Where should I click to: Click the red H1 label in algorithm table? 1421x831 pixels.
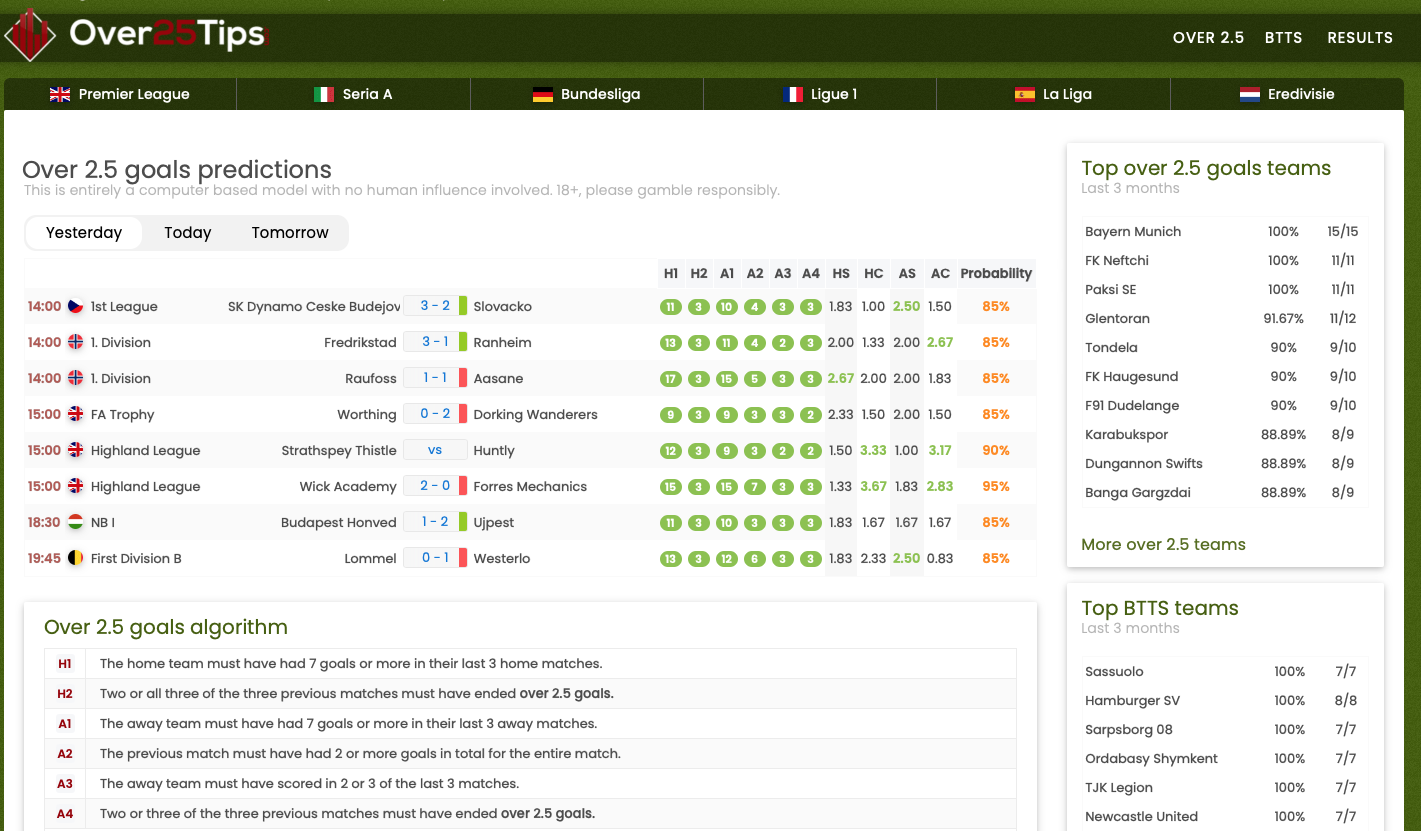click(x=65, y=664)
